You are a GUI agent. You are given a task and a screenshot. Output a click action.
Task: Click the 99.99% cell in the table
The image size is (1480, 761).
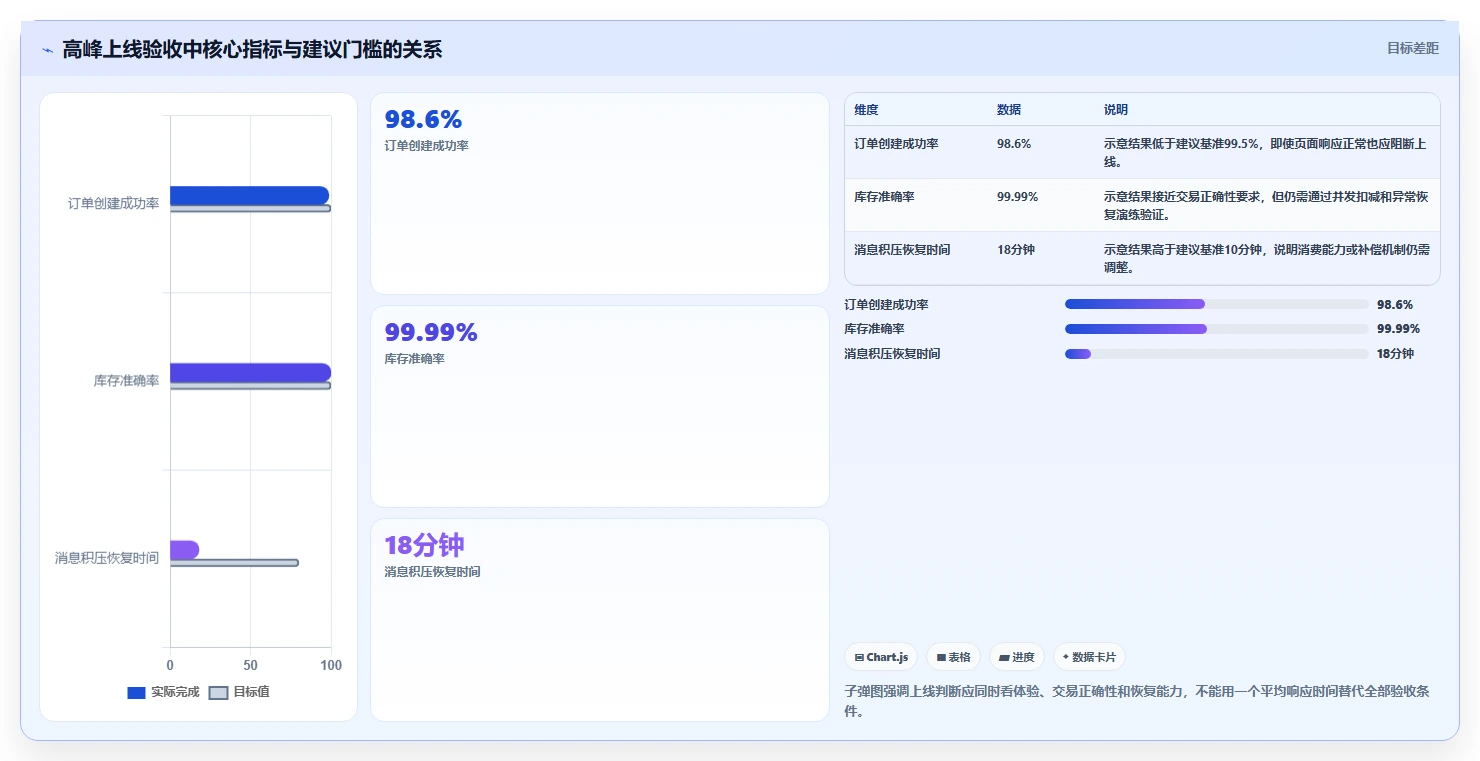coord(1017,197)
